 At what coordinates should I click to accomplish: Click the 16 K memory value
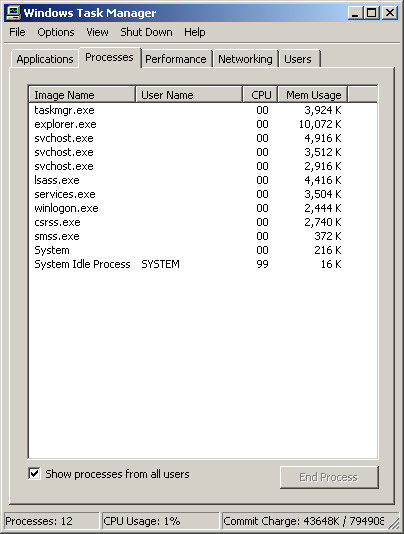click(331, 264)
